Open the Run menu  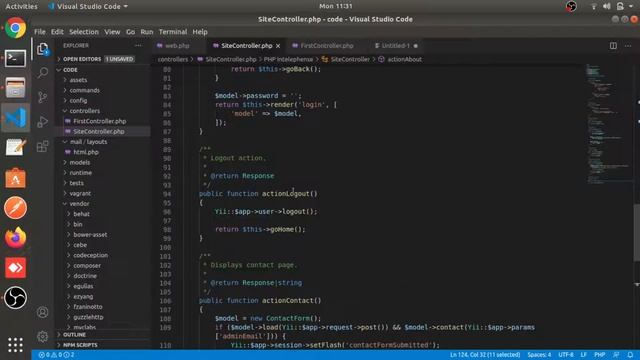[147, 32]
